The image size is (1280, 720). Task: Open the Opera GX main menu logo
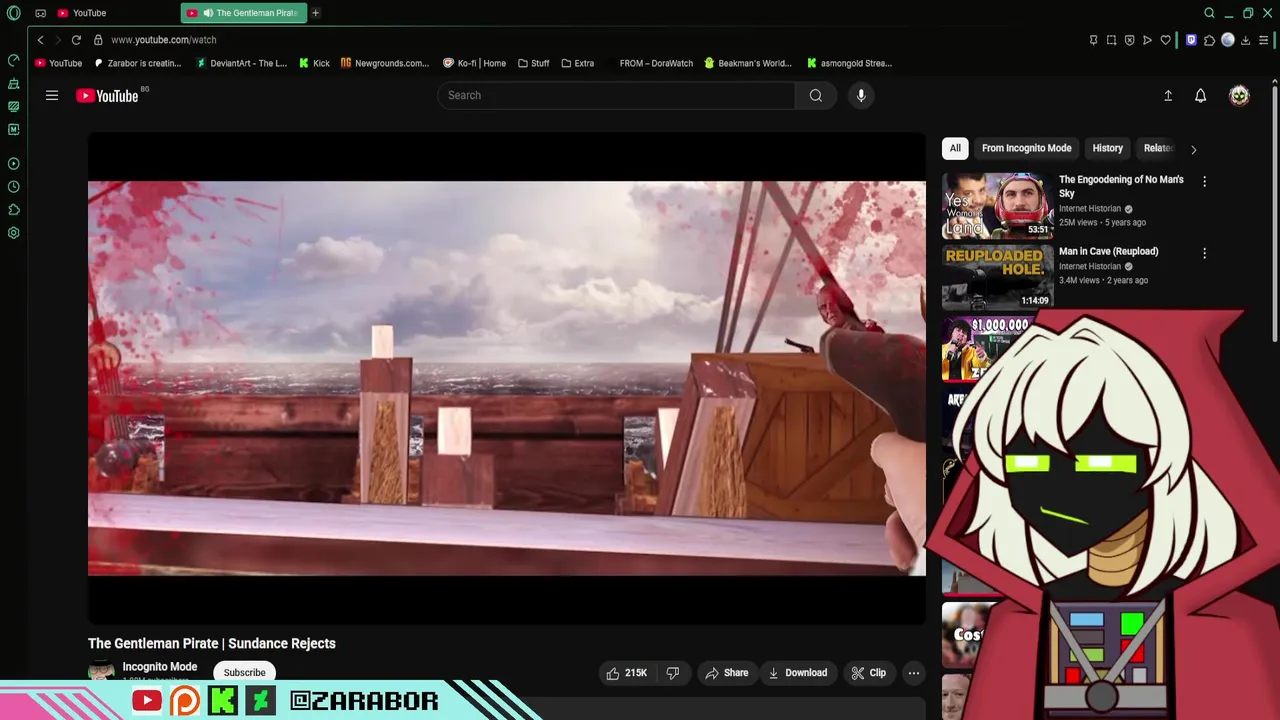13,13
